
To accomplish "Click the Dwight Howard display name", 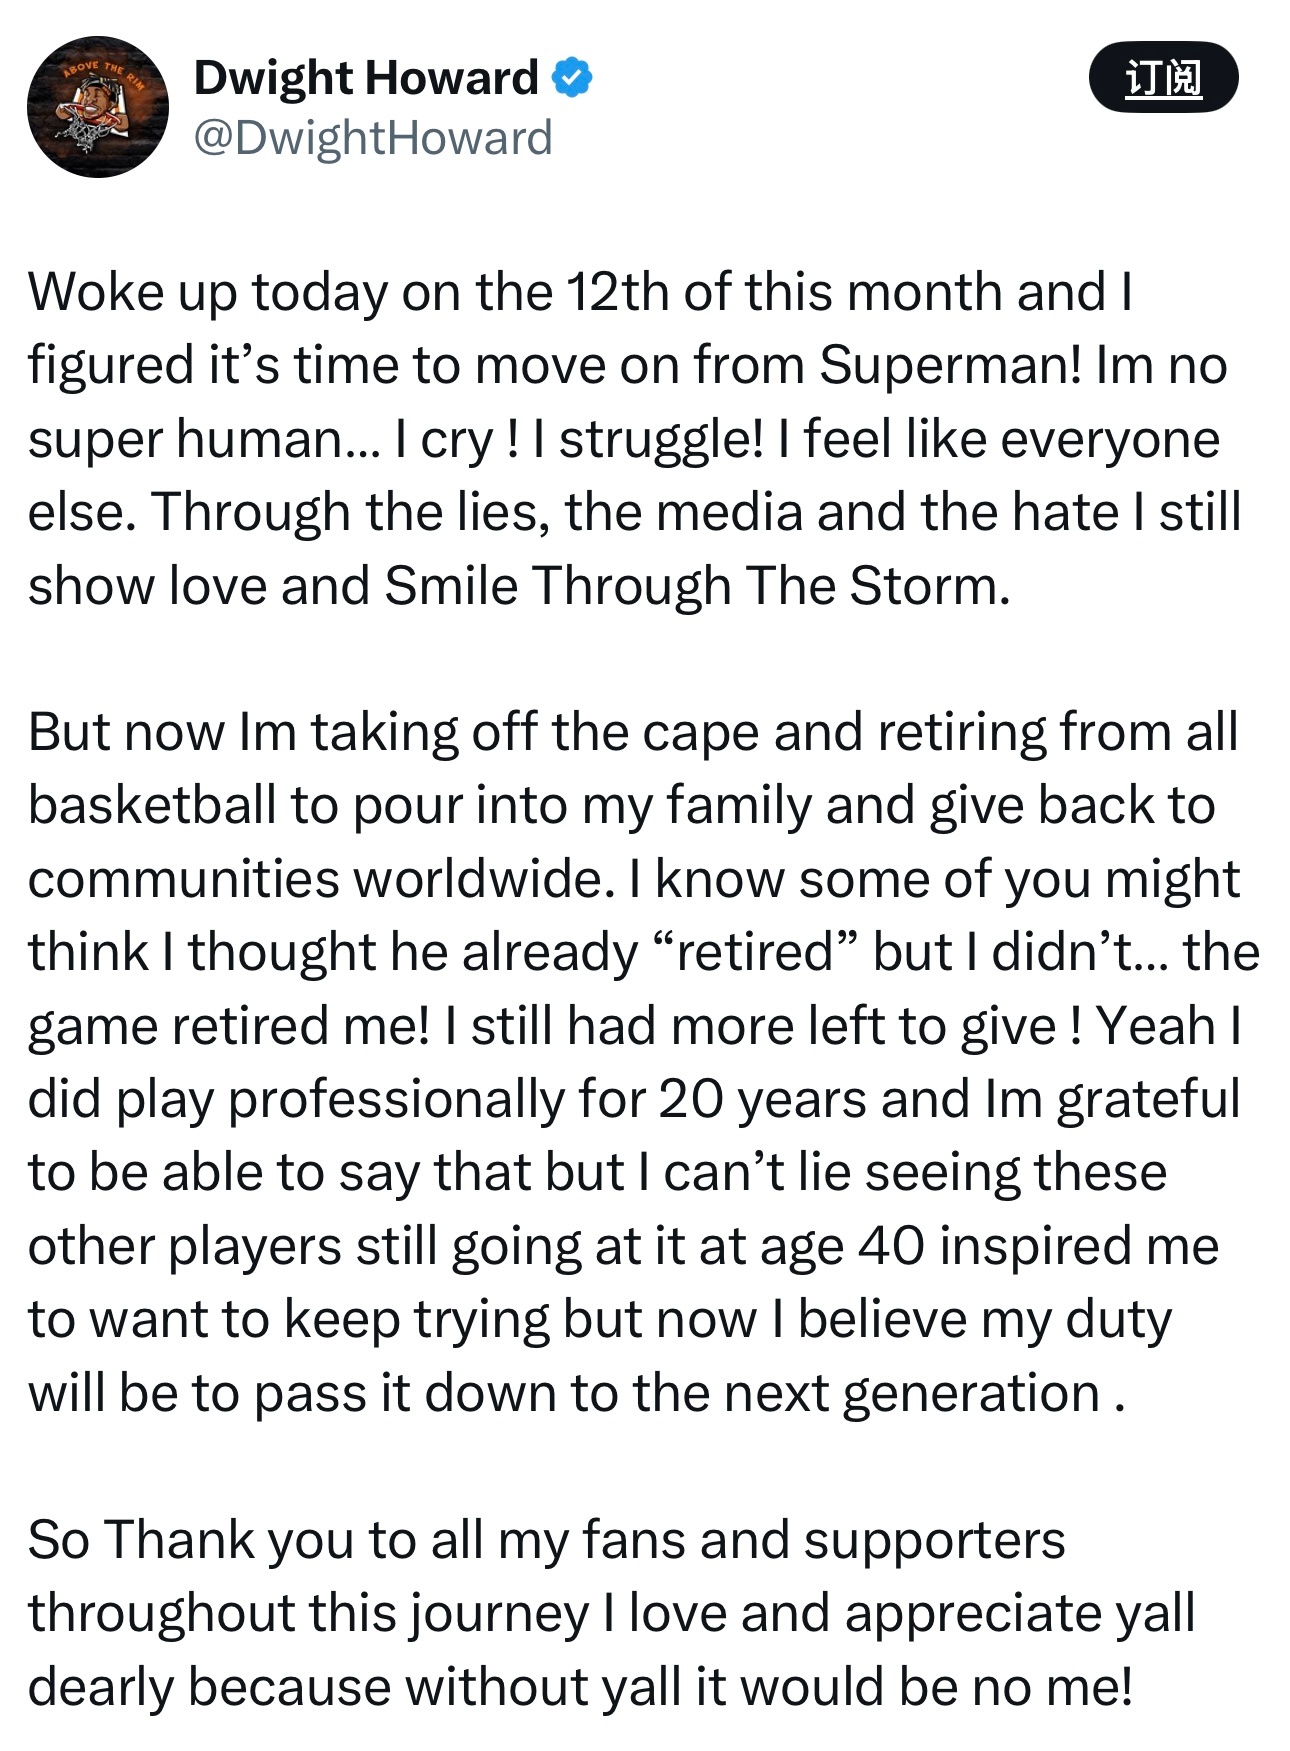I will click(x=366, y=78).
